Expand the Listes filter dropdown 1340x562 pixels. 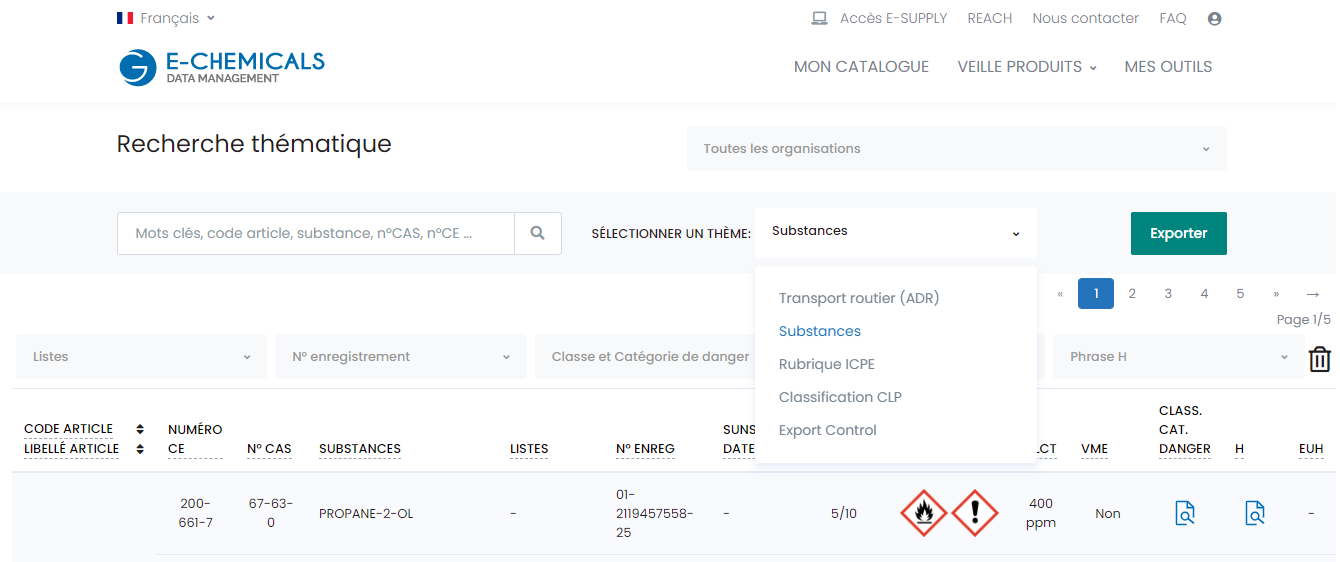coord(141,357)
